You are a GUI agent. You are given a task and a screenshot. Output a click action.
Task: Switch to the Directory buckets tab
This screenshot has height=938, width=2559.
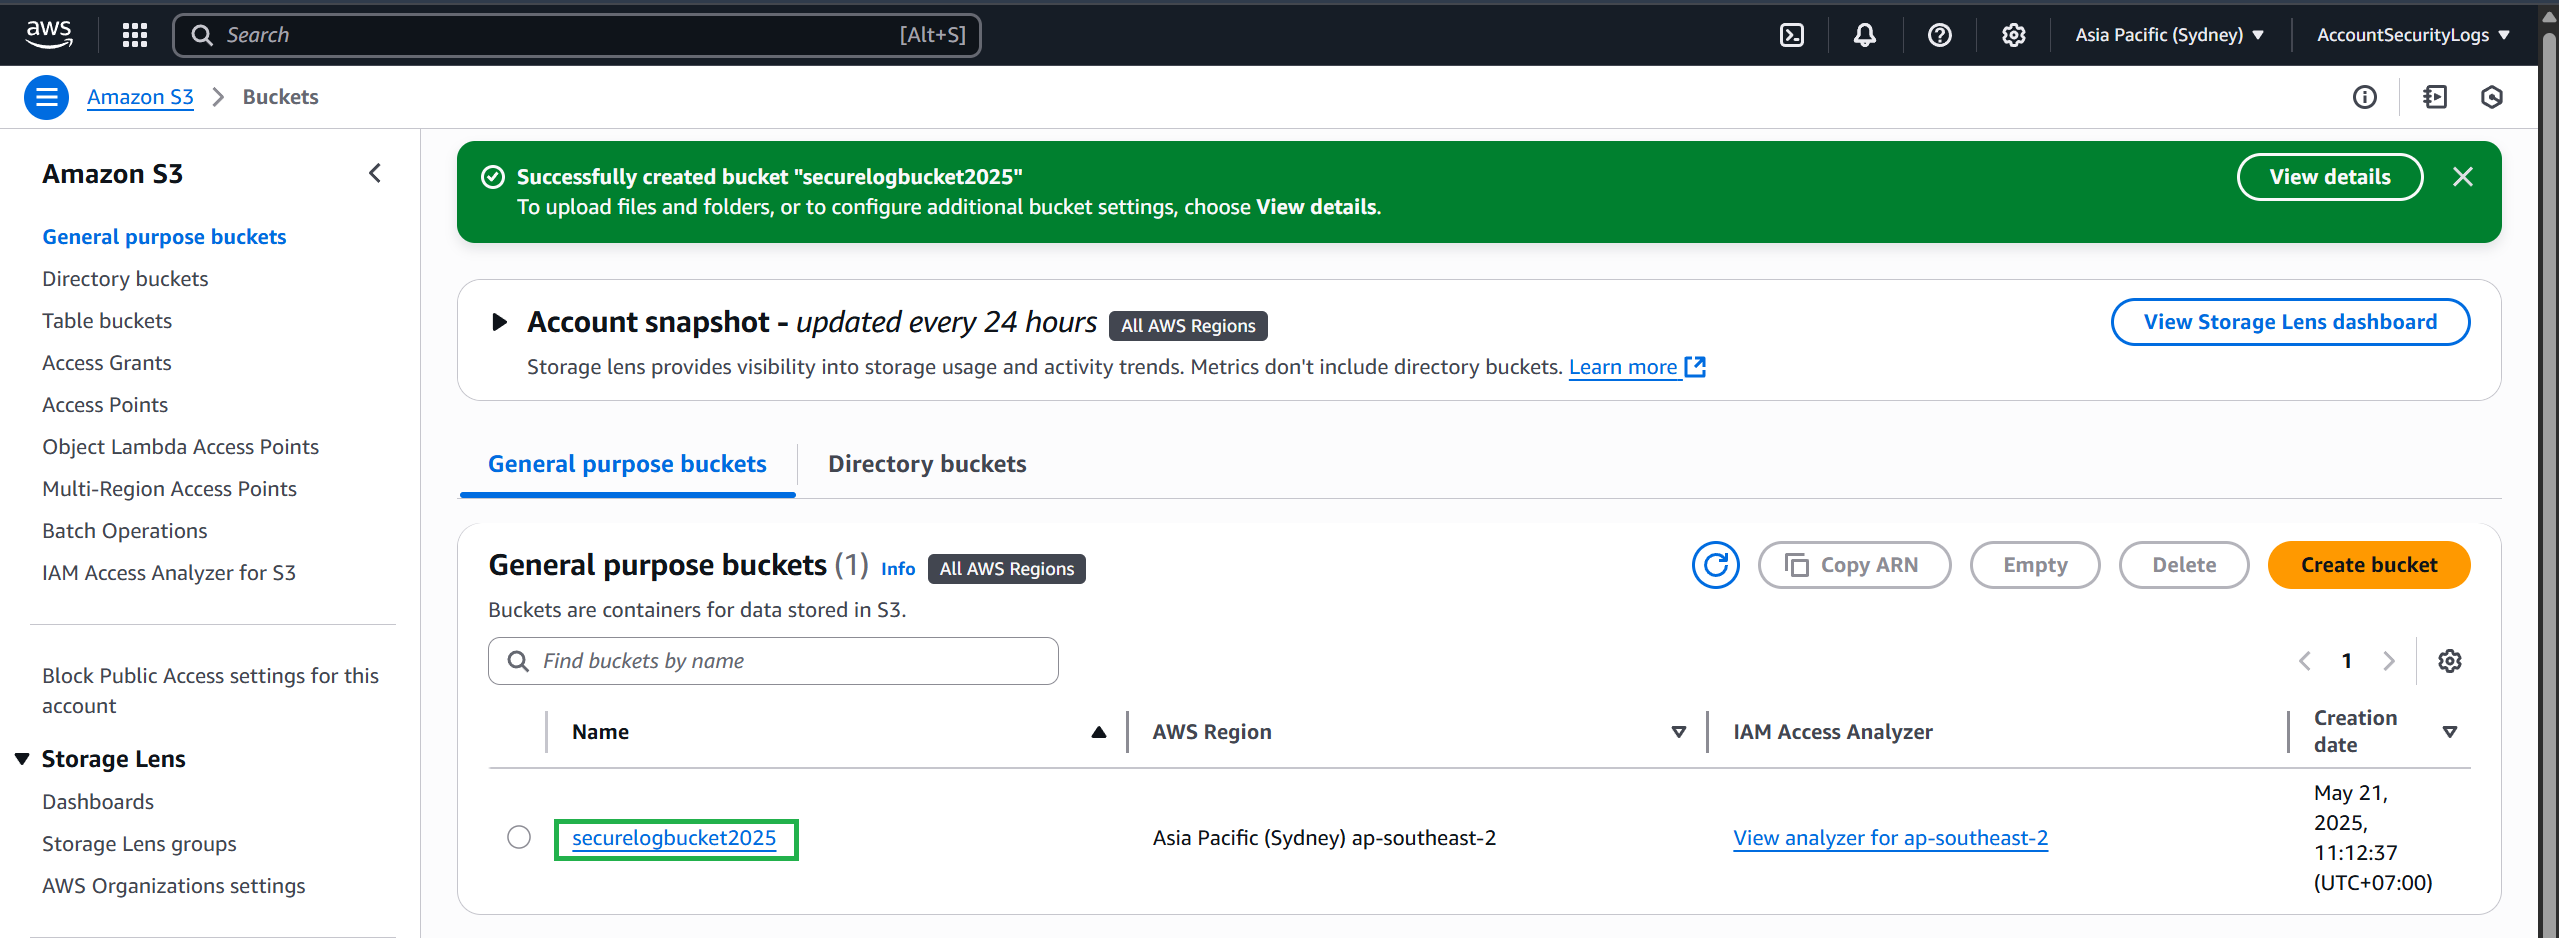[x=926, y=464]
